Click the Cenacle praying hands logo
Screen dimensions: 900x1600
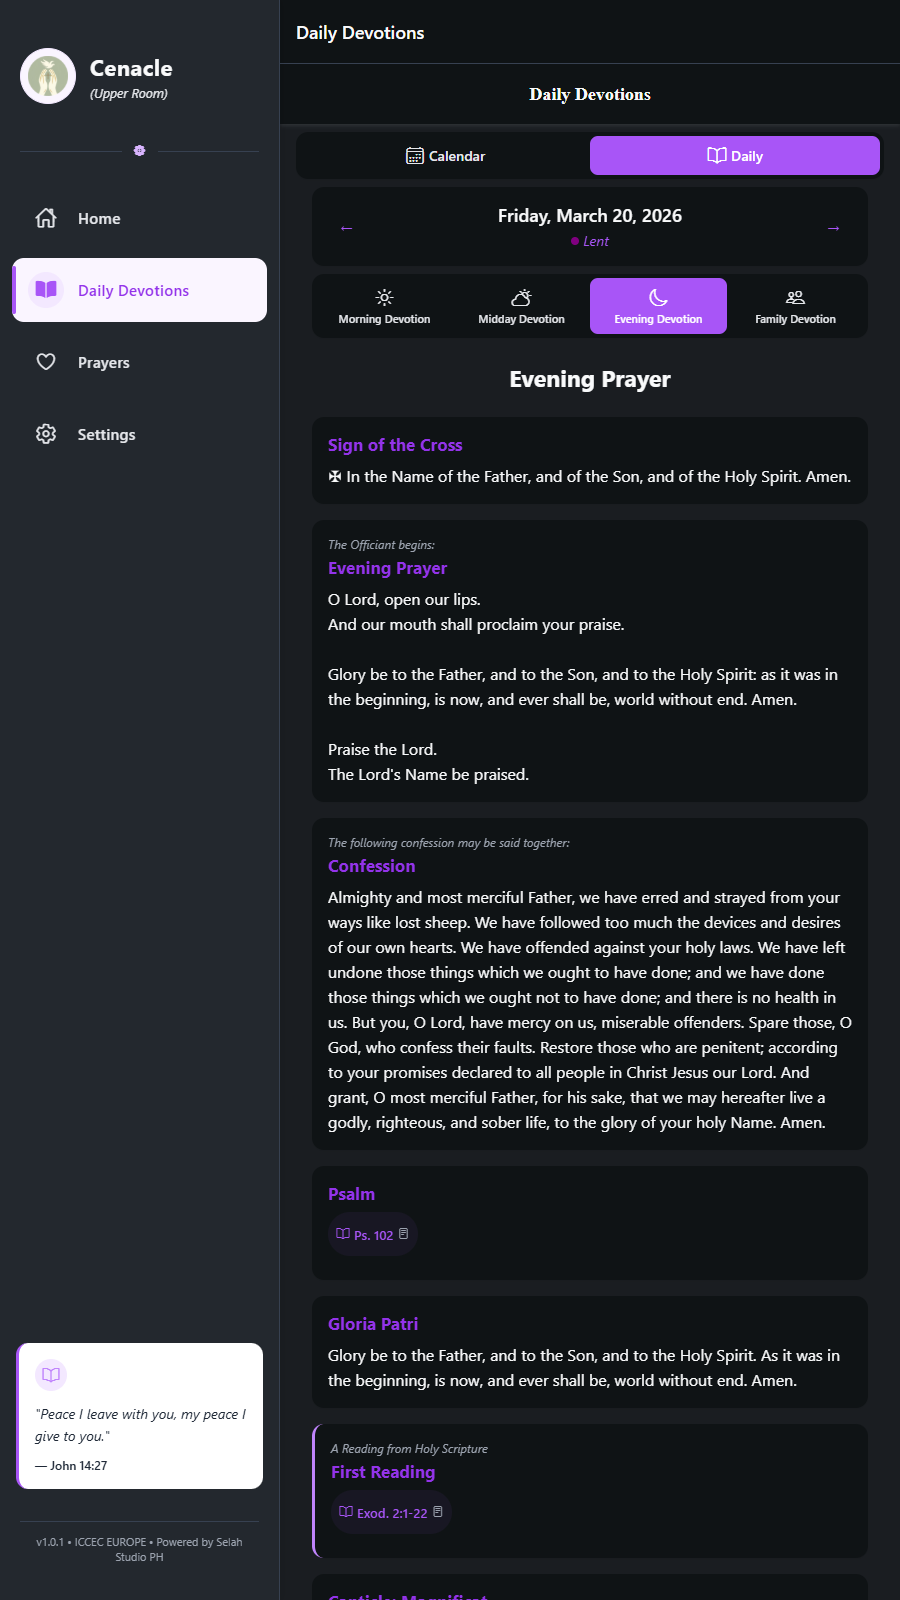48,76
